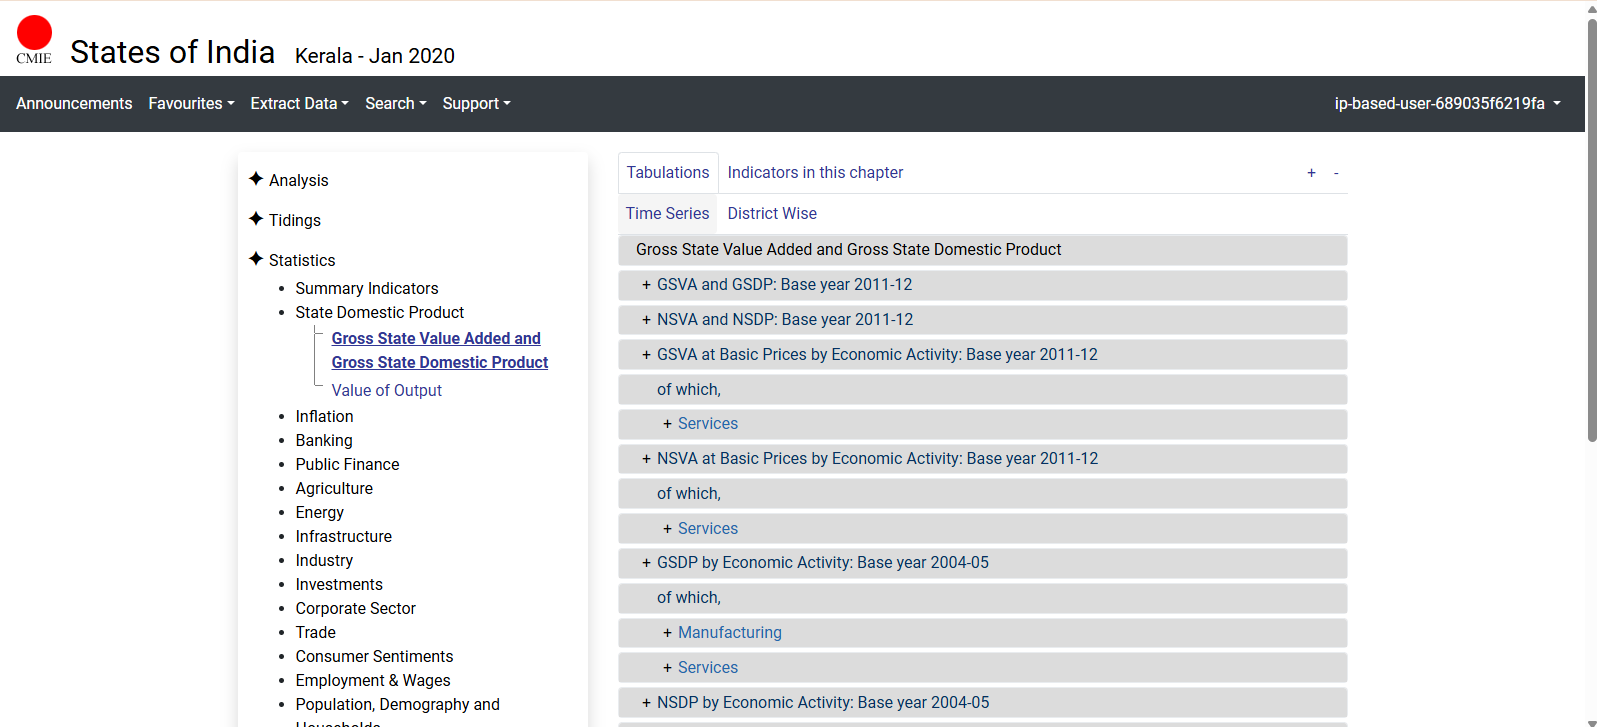The width and height of the screenshot is (1597, 727).
Task: Click the red CMIE logo
Action: (34, 39)
